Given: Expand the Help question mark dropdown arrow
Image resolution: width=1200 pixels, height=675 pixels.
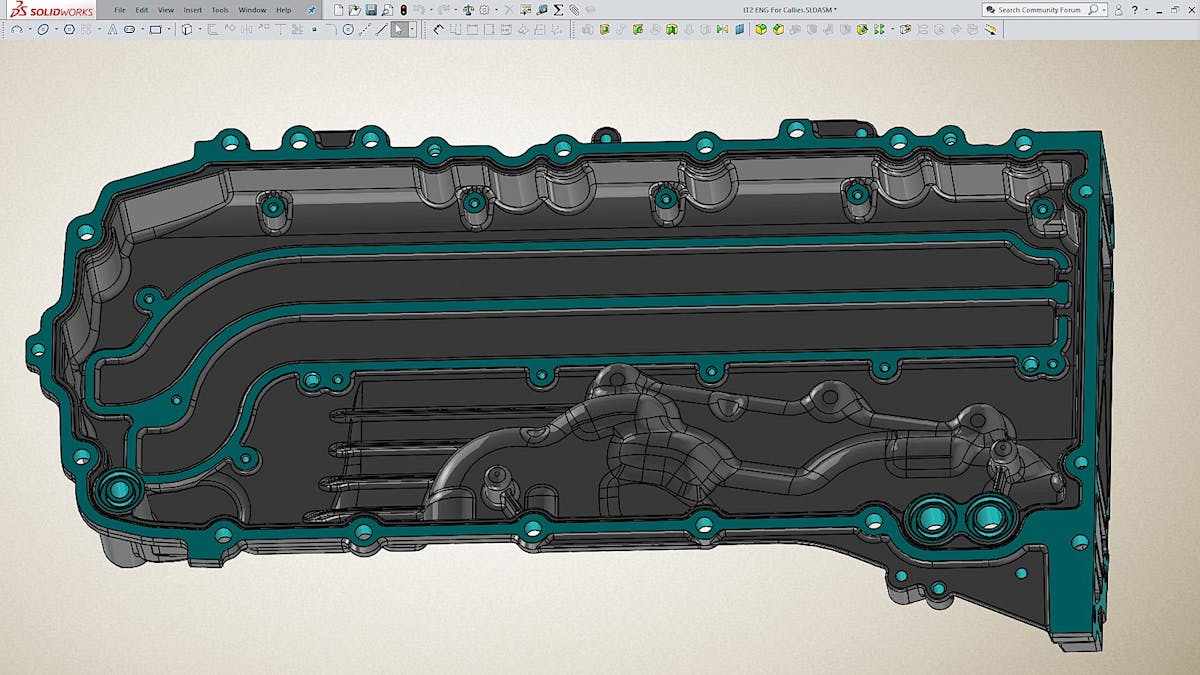Looking at the screenshot, I should 1146,9.
